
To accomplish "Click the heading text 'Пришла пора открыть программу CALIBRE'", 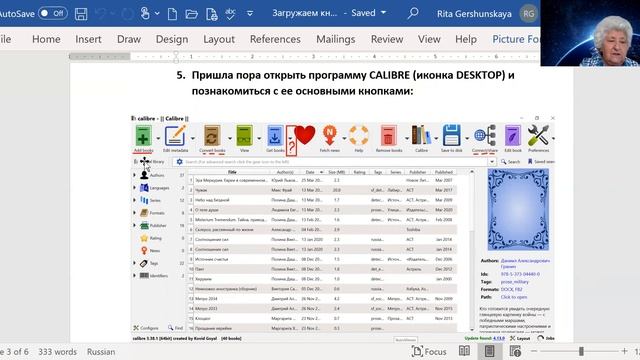I will click(x=300, y=76).
